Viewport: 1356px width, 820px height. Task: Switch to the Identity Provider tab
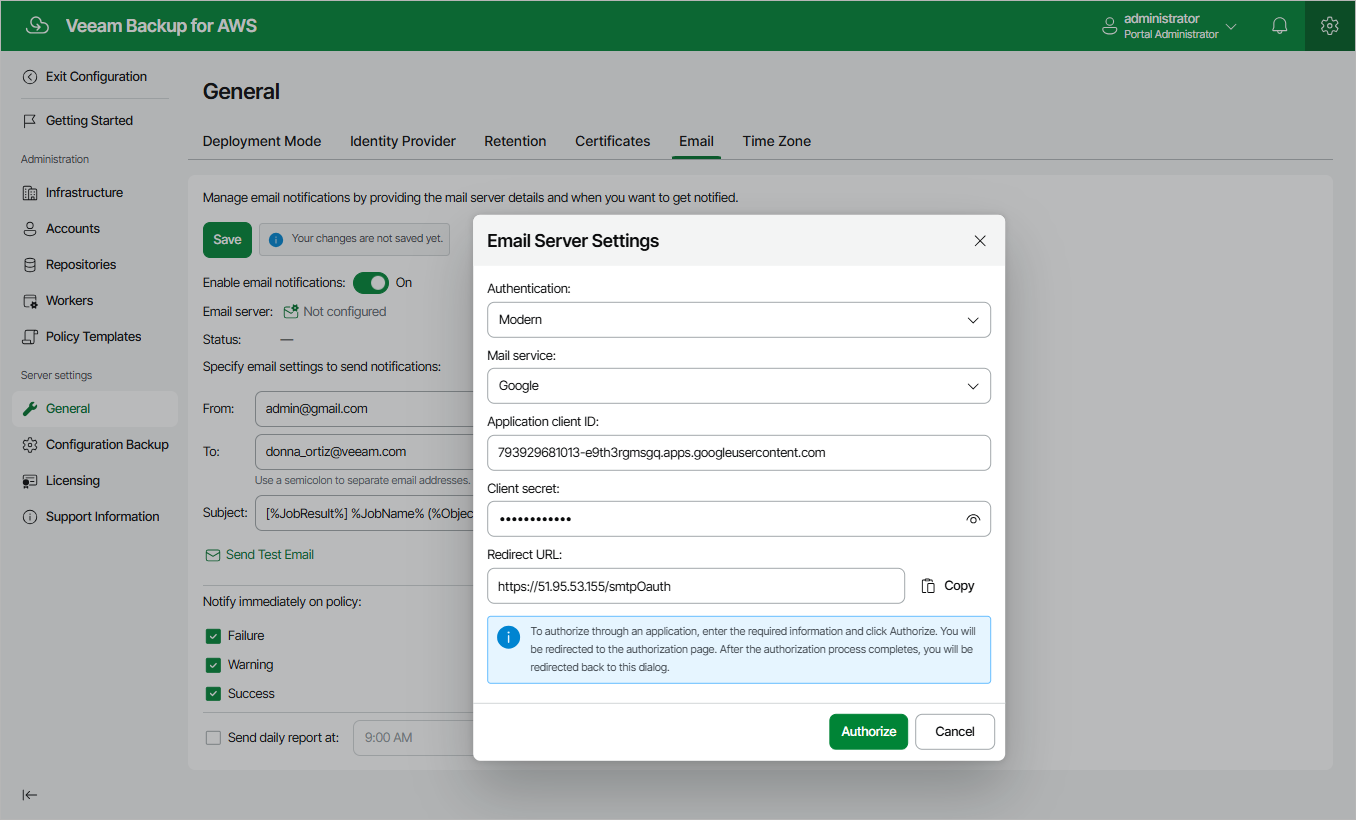(403, 141)
